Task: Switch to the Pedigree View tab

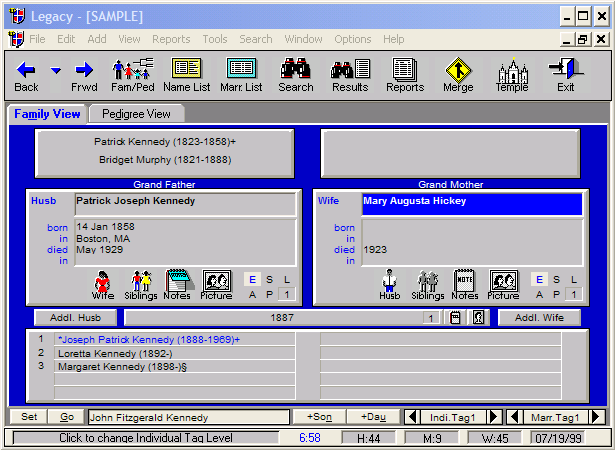Action: [x=136, y=114]
